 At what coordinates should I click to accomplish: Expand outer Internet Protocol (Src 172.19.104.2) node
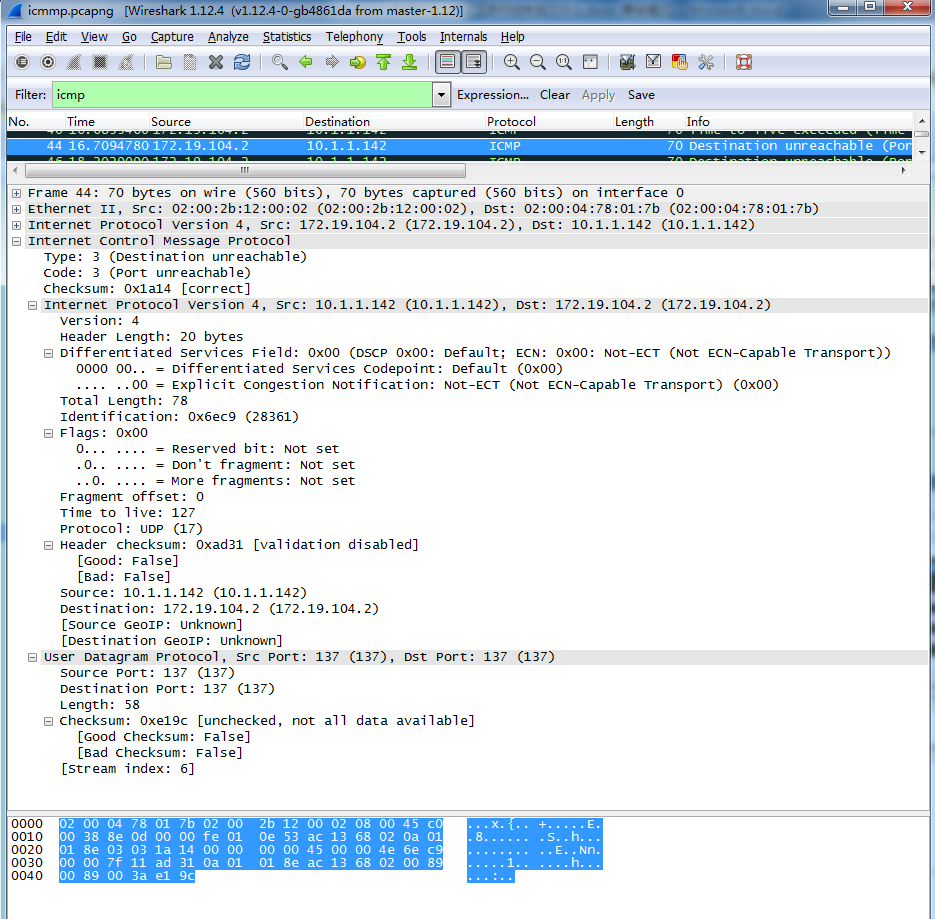click(x=17, y=225)
